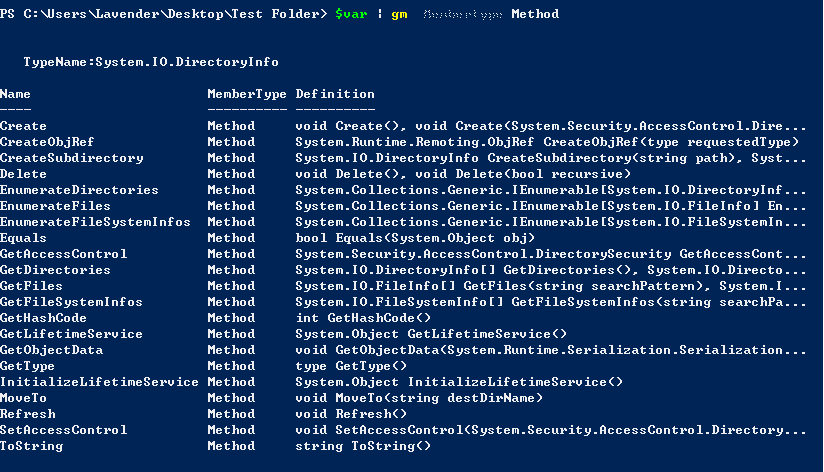824x472 pixels.
Task: Click the Name column header
Action: 16,94
